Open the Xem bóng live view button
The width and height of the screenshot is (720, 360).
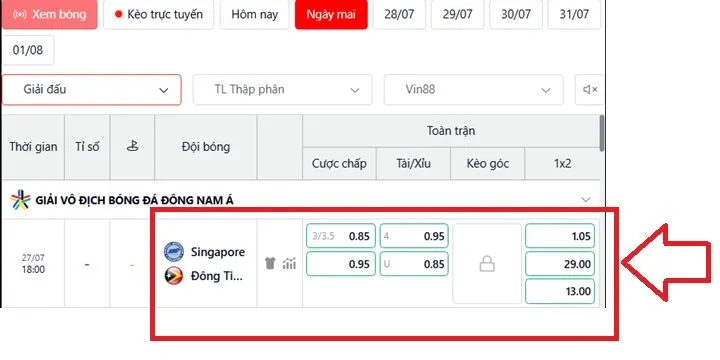(50, 14)
